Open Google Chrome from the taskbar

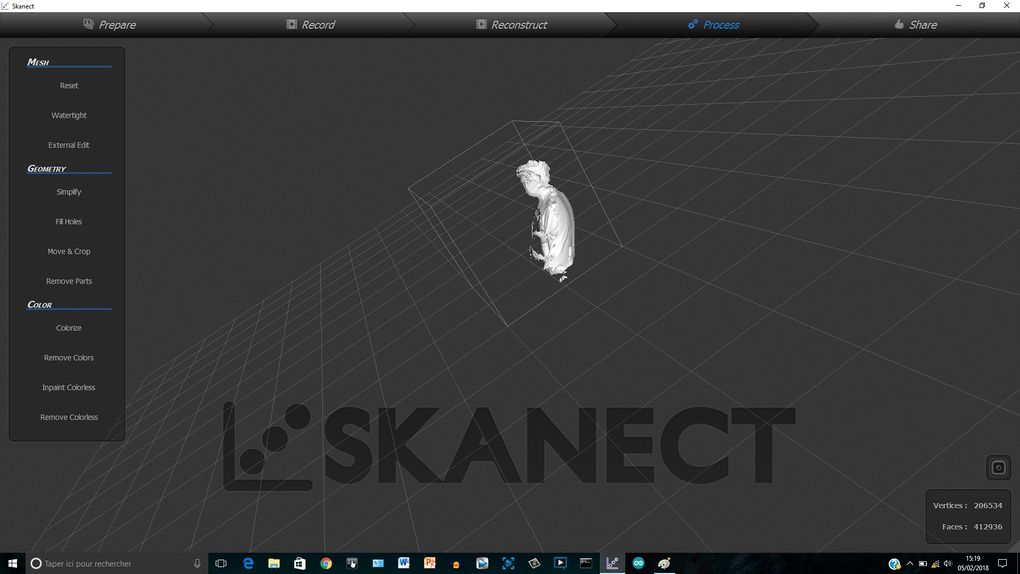click(x=326, y=564)
